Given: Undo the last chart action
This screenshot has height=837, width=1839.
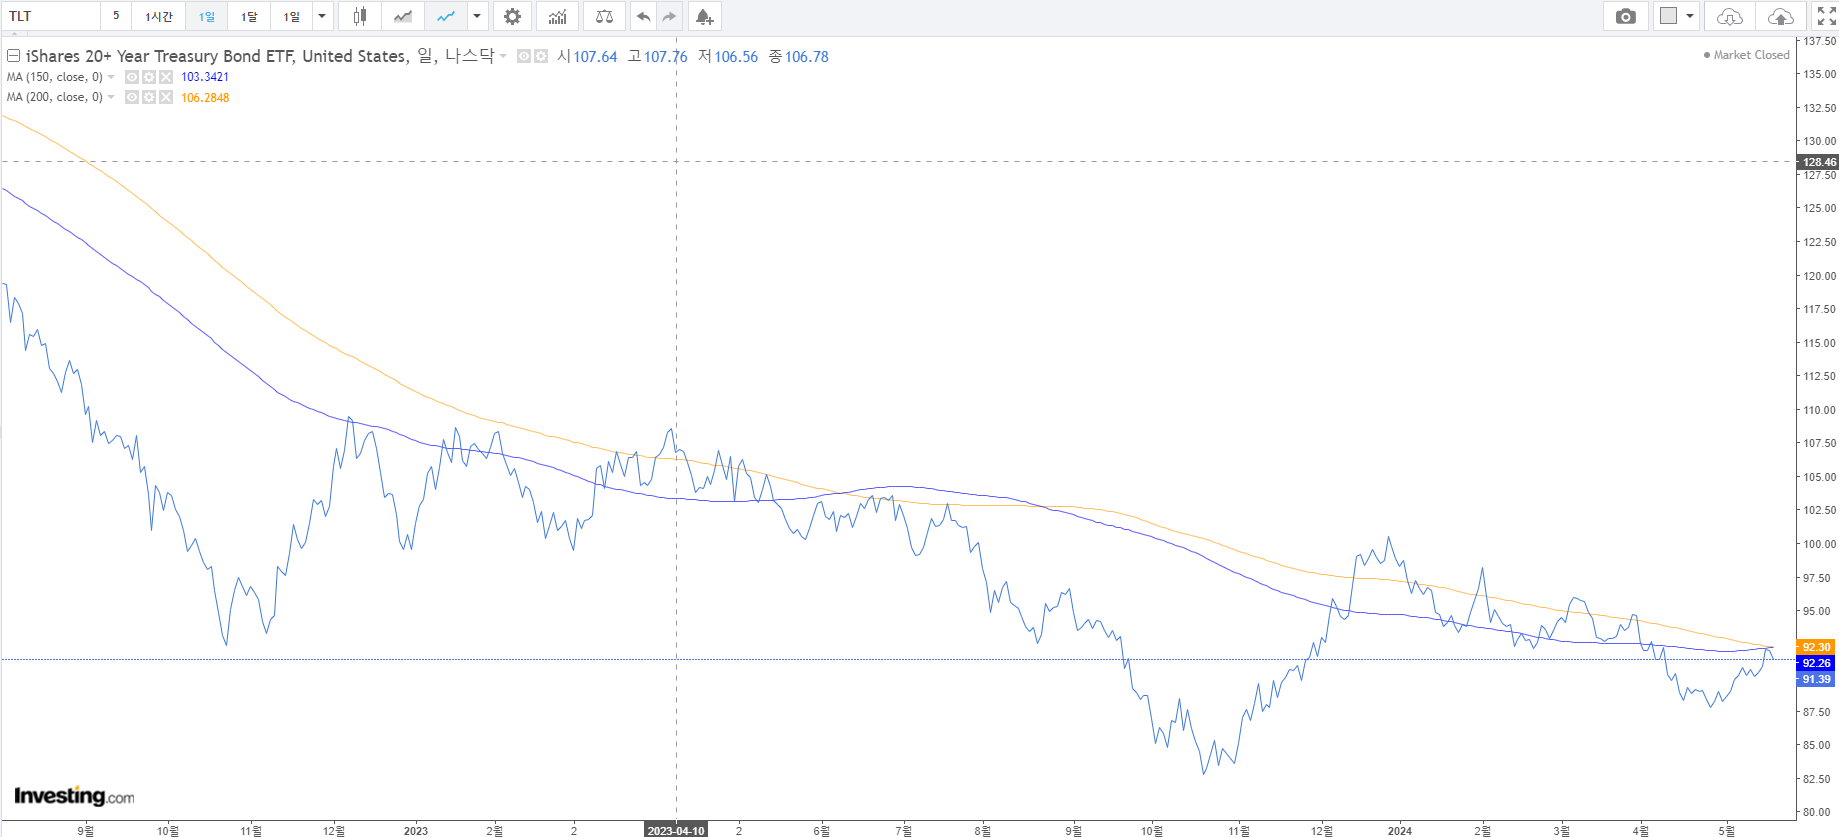Looking at the screenshot, I should (x=643, y=16).
